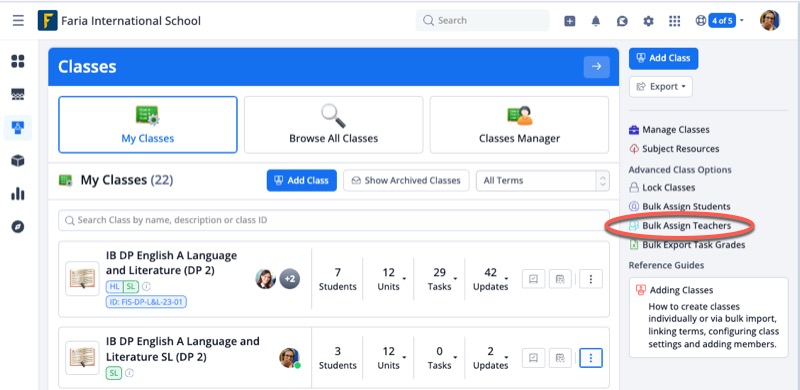Click info icon next to the lone SL tag
This screenshot has height=390, width=800.
(130, 373)
